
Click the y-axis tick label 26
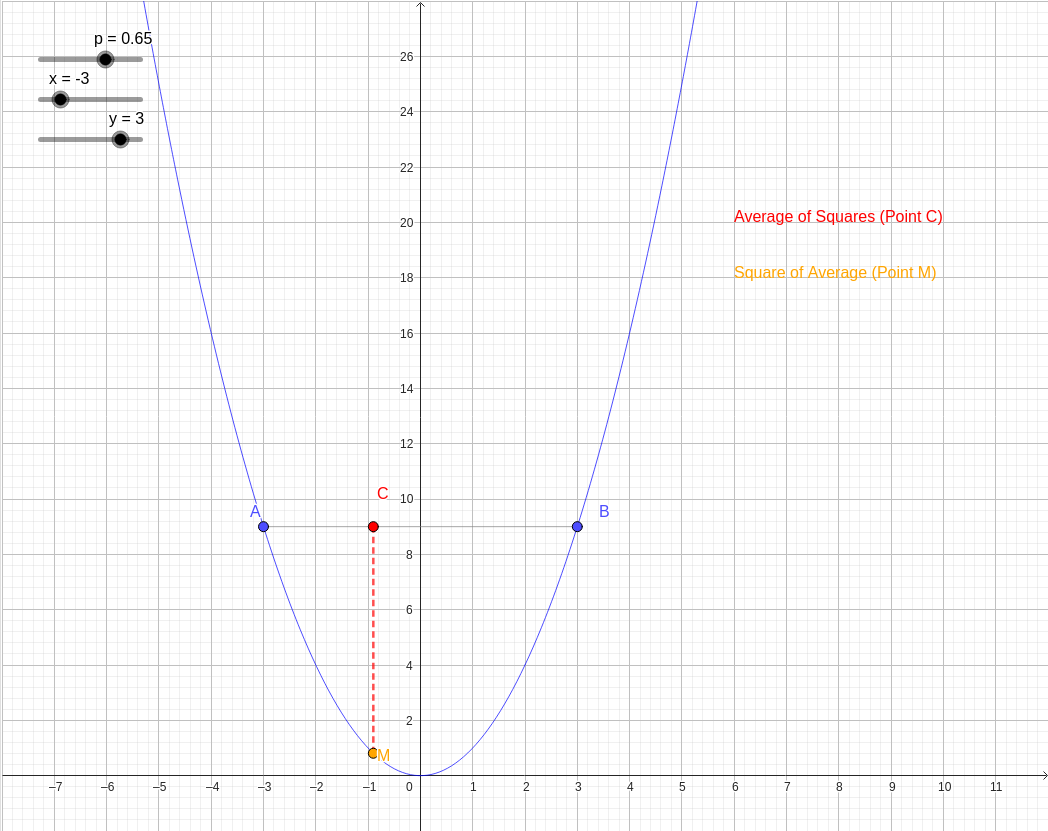pos(406,57)
